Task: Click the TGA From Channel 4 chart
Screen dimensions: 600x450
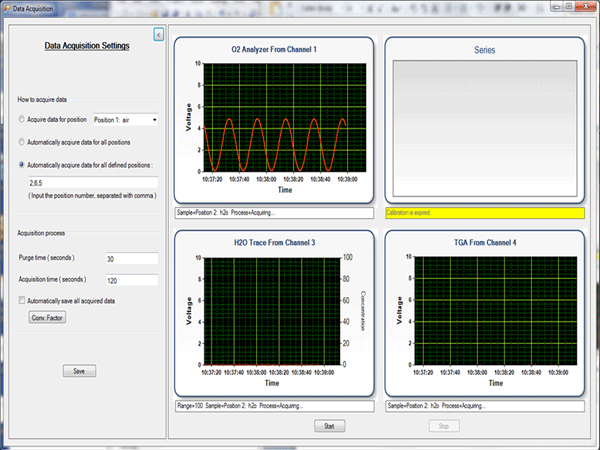Action: (x=484, y=313)
